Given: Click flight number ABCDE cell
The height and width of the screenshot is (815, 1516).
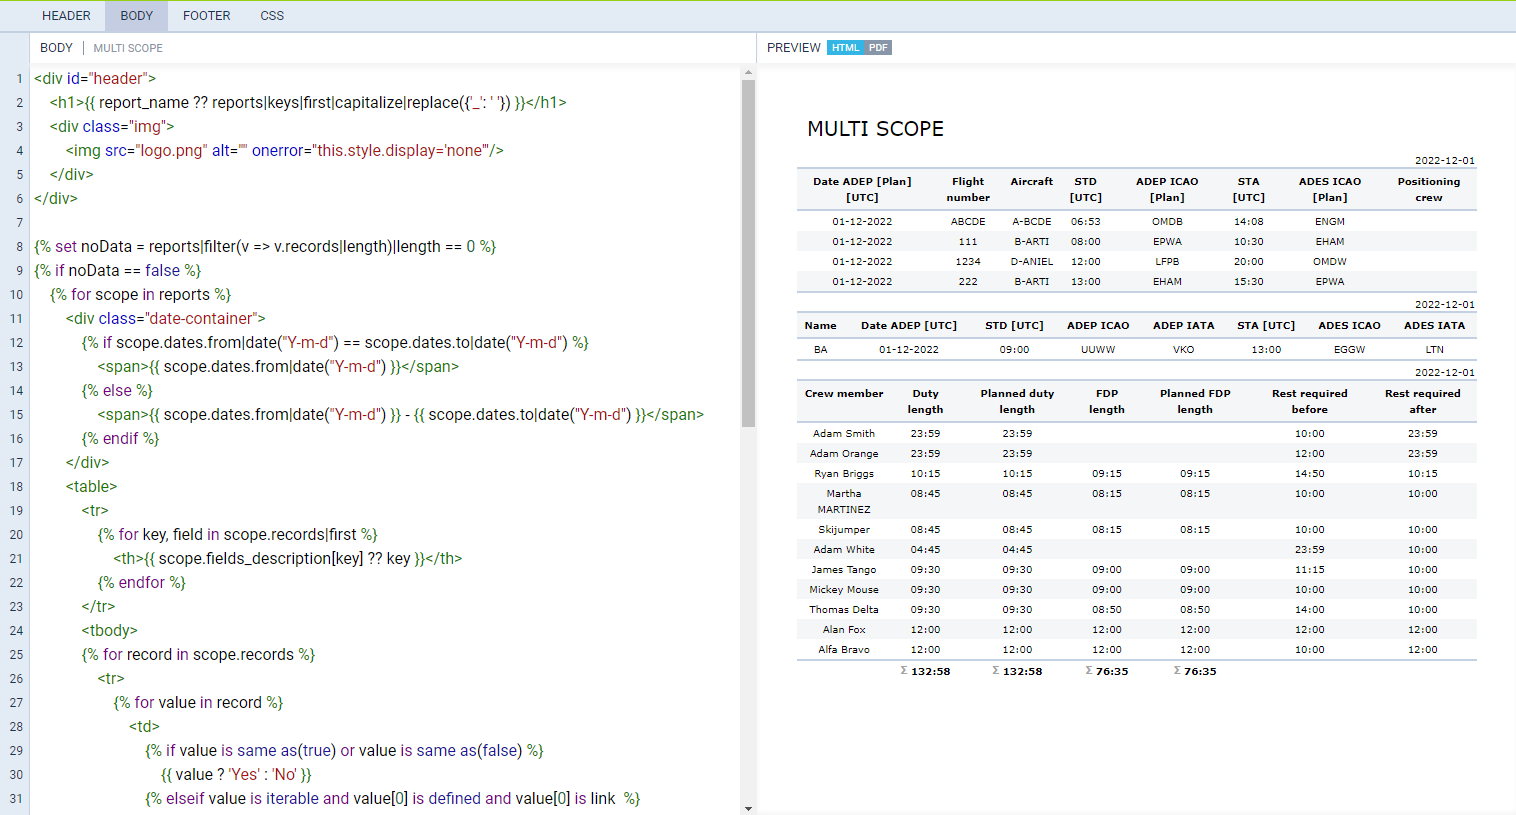Looking at the screenshot, I should [968, 222].
